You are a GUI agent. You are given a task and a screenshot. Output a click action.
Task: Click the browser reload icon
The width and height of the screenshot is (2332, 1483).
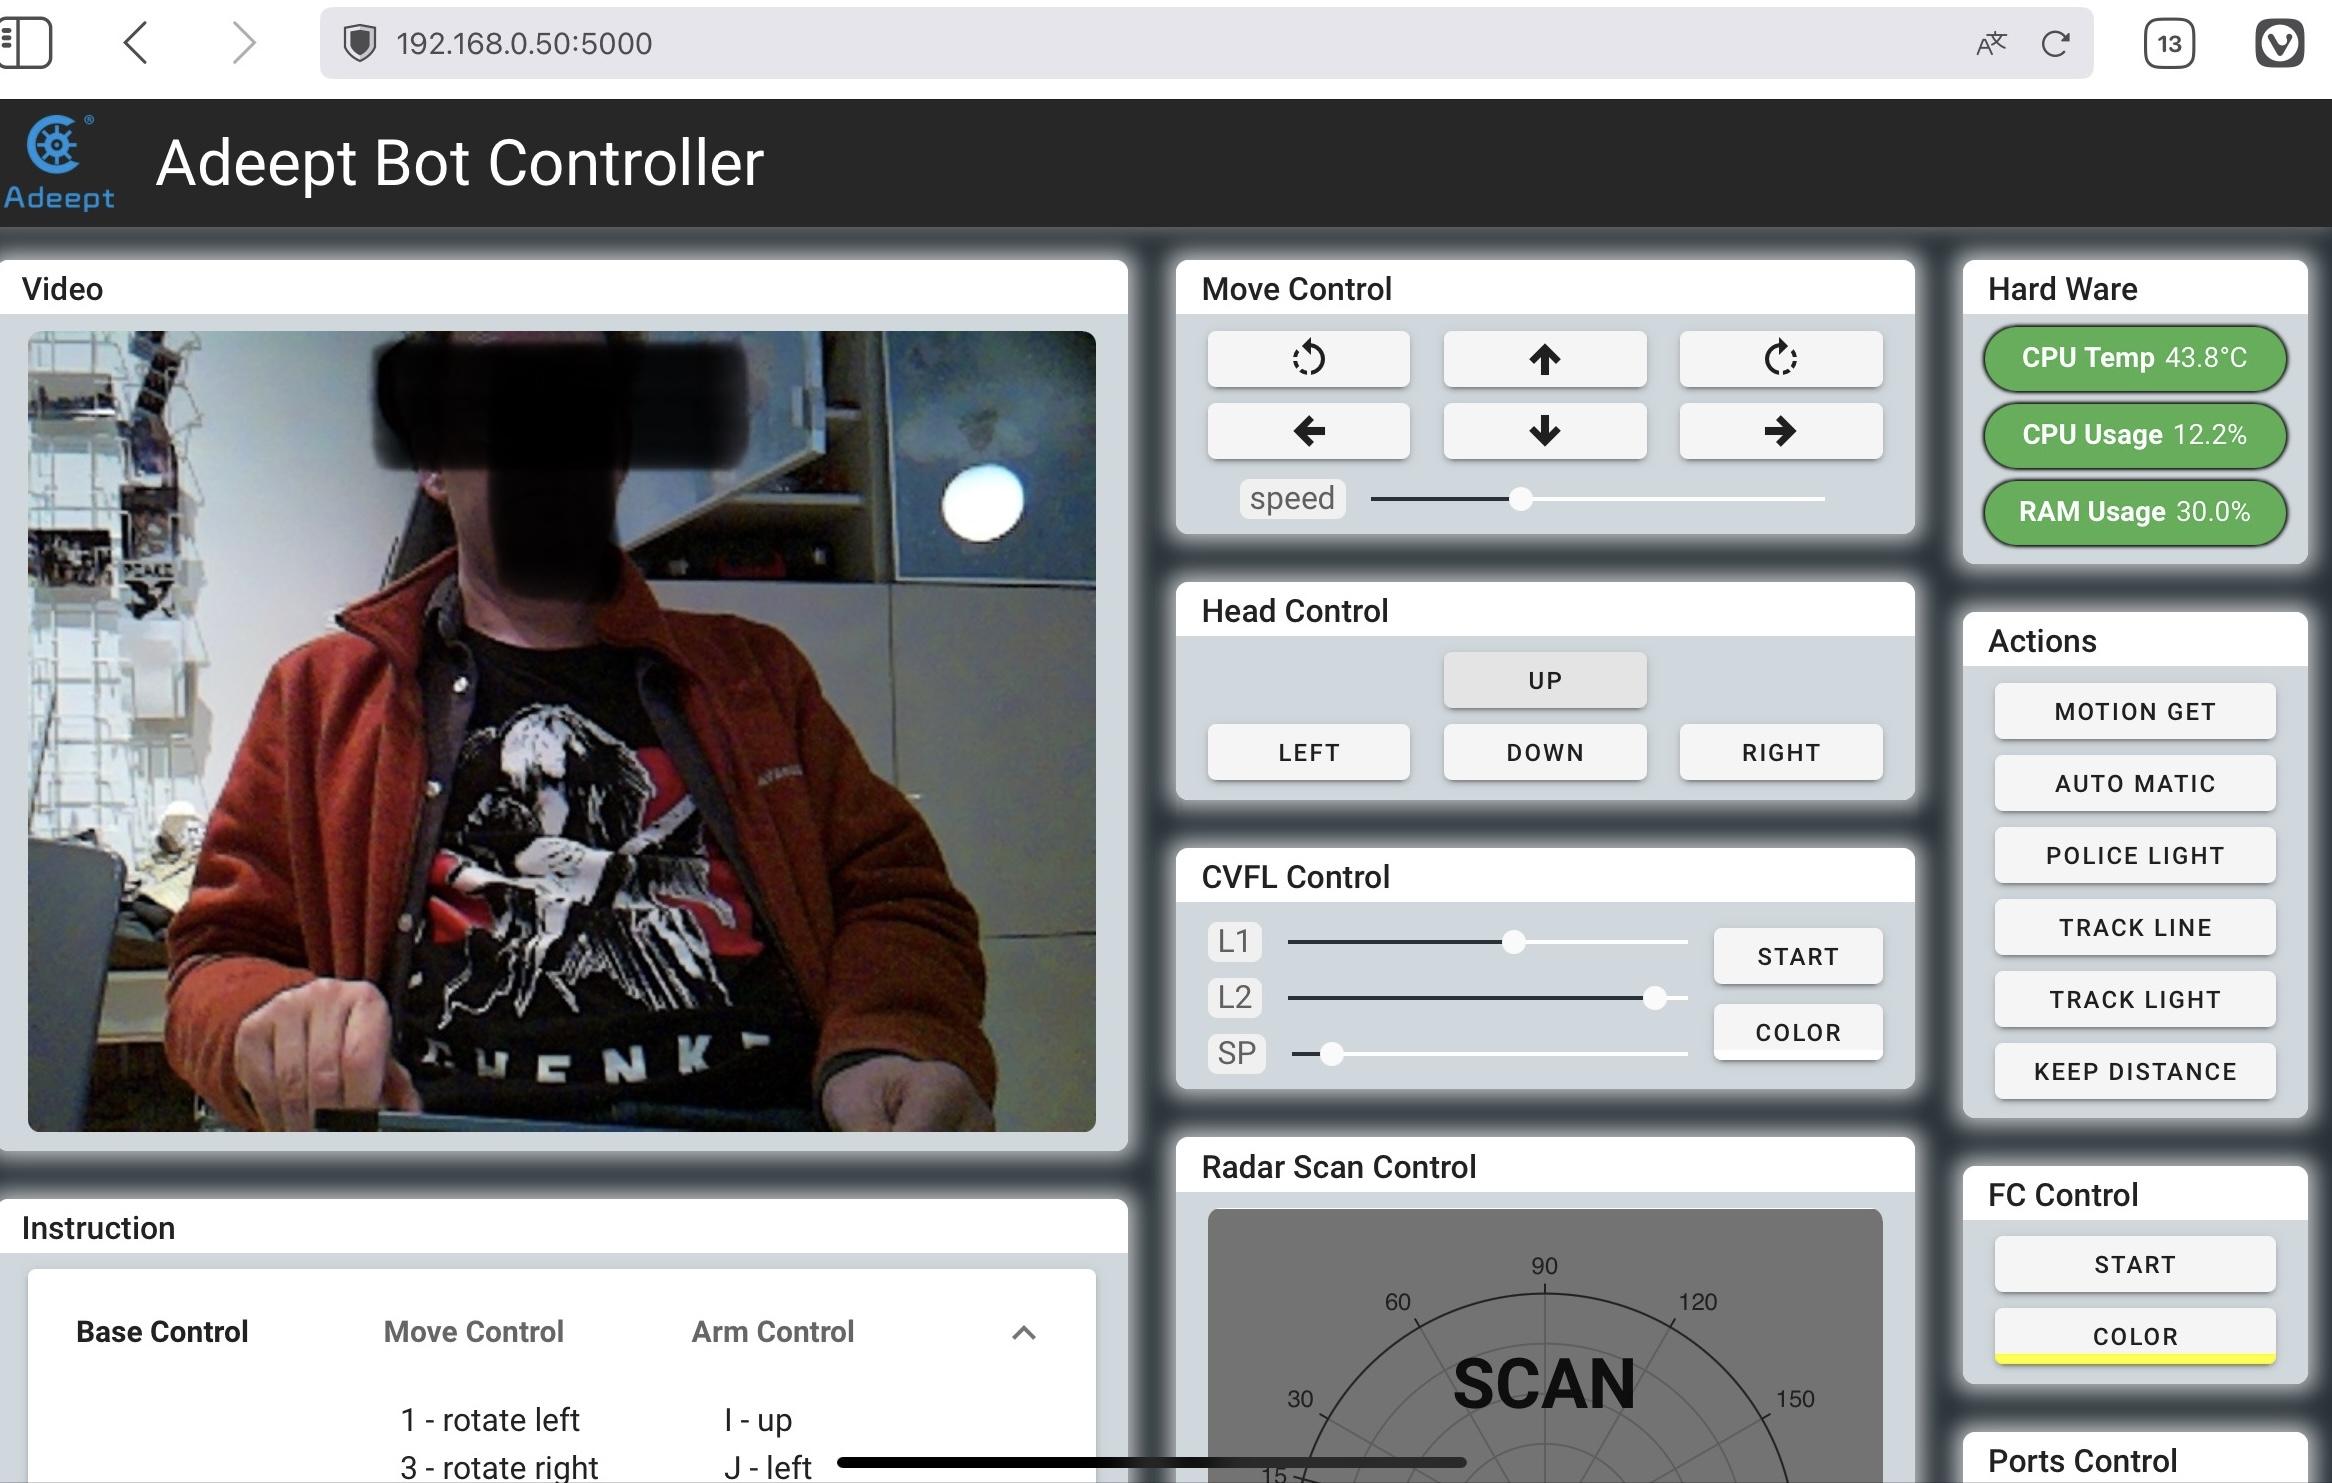[x=2055, y=43]
